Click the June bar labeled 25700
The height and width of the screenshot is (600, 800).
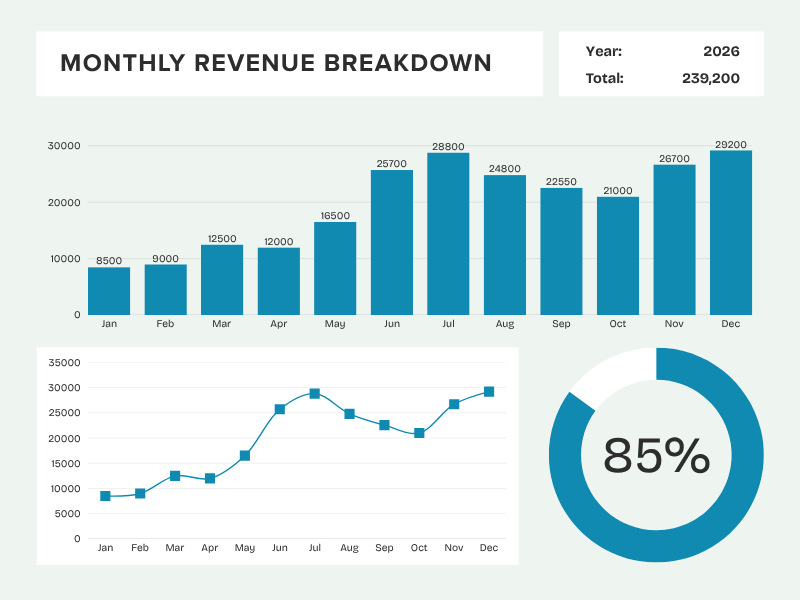tap(392, 242)
